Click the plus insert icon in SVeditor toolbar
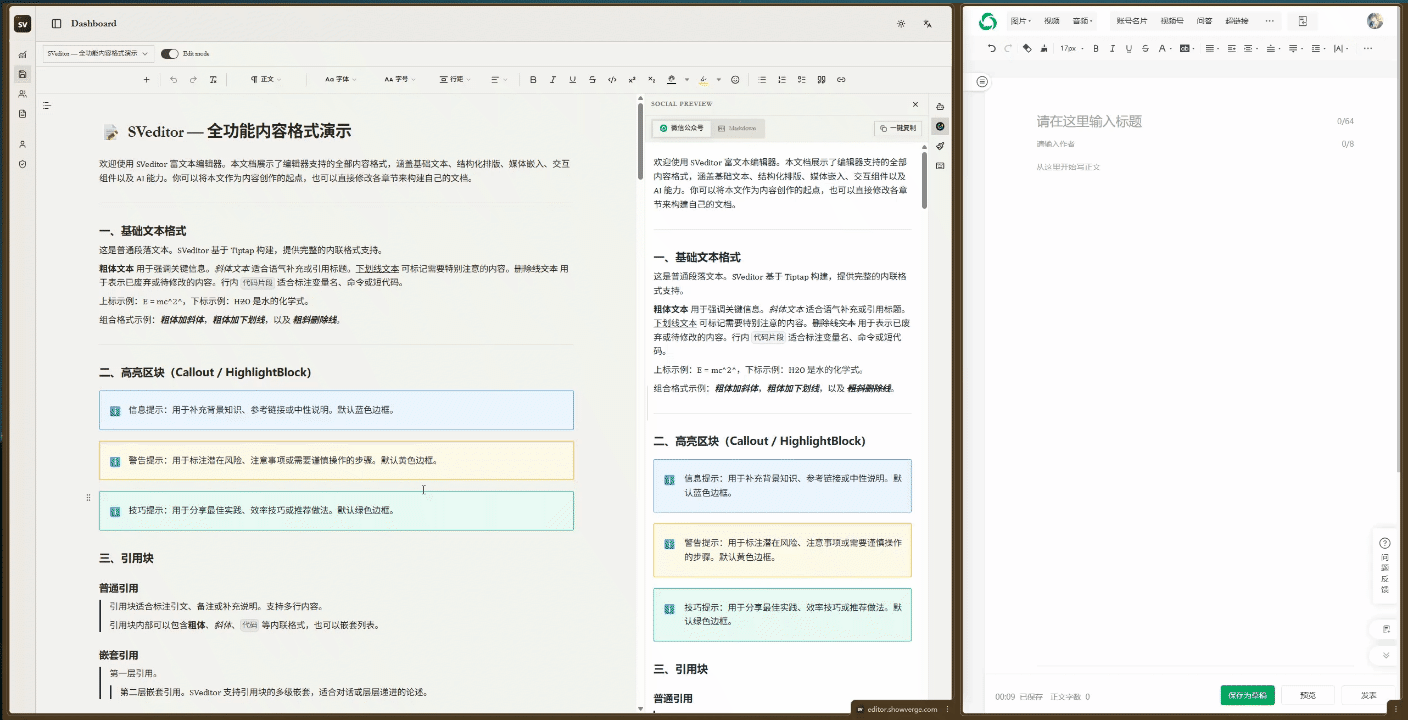The height and width of the screenshot is (720, 1408). [147, 79]
